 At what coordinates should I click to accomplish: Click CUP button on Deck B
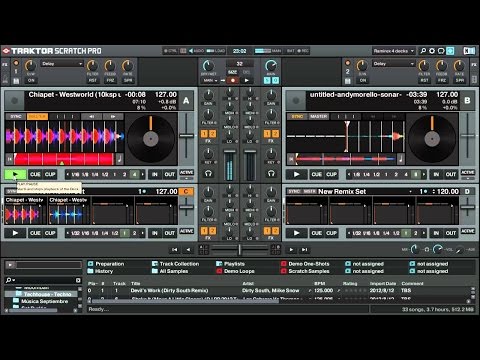click(x=331, y=174)
